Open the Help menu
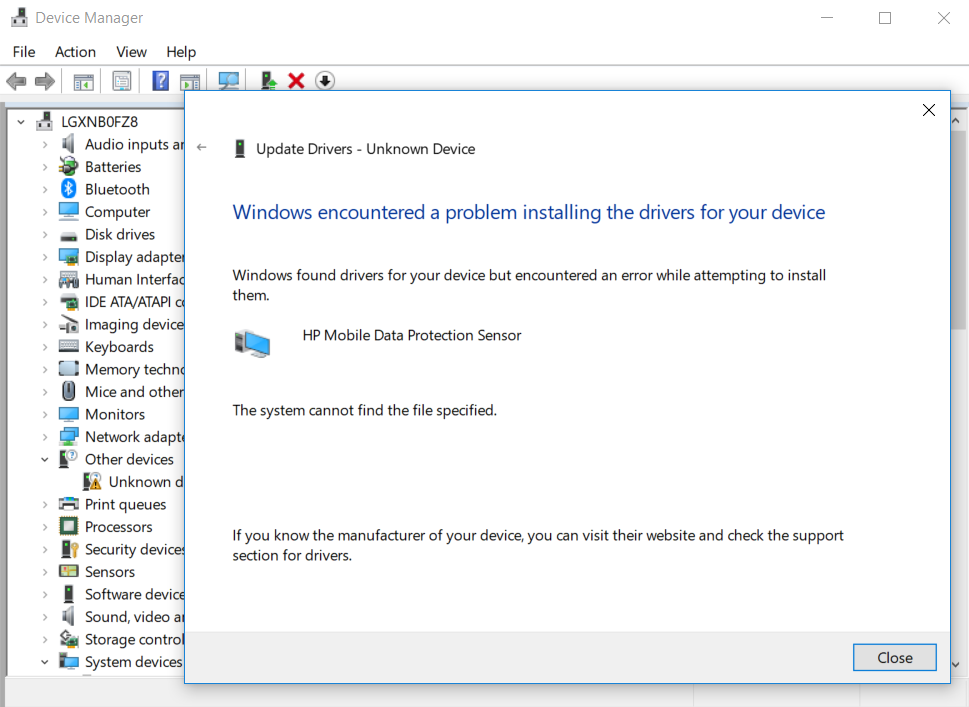969x707 pixels. point(181,52)
